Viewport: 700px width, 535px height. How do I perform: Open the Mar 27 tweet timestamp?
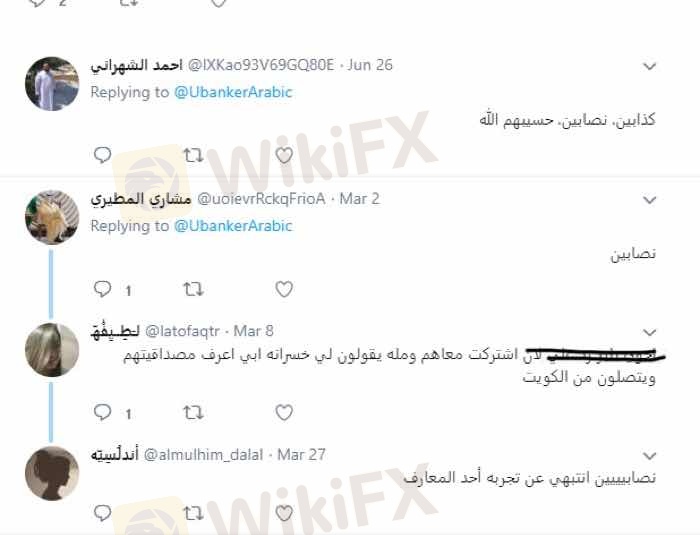pyautogui.click(x=301, y=455)
